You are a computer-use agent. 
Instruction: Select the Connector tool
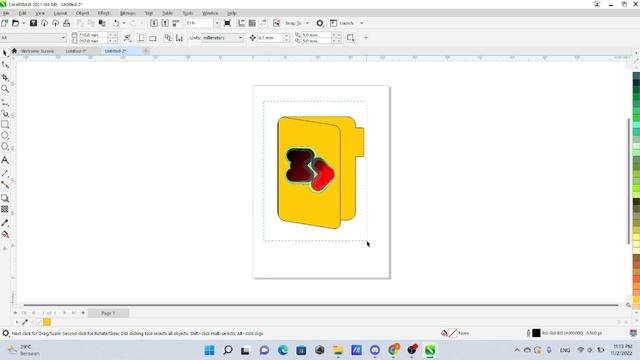pyautogui.click(x=5, y=185)
